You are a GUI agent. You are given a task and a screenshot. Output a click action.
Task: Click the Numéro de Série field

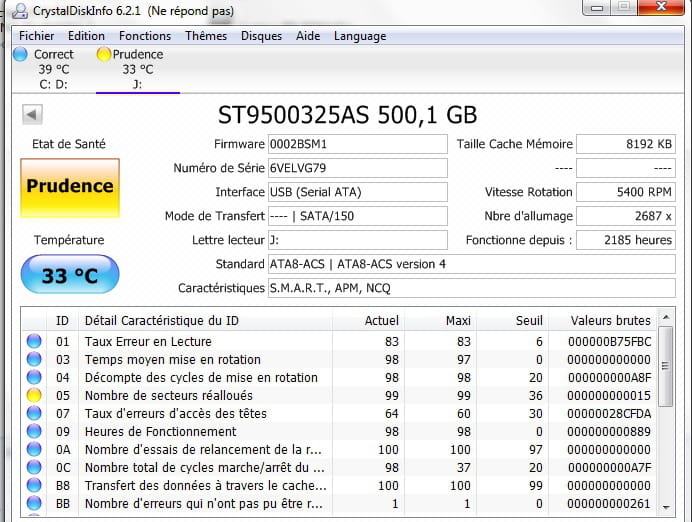click(x=357, y=167)
